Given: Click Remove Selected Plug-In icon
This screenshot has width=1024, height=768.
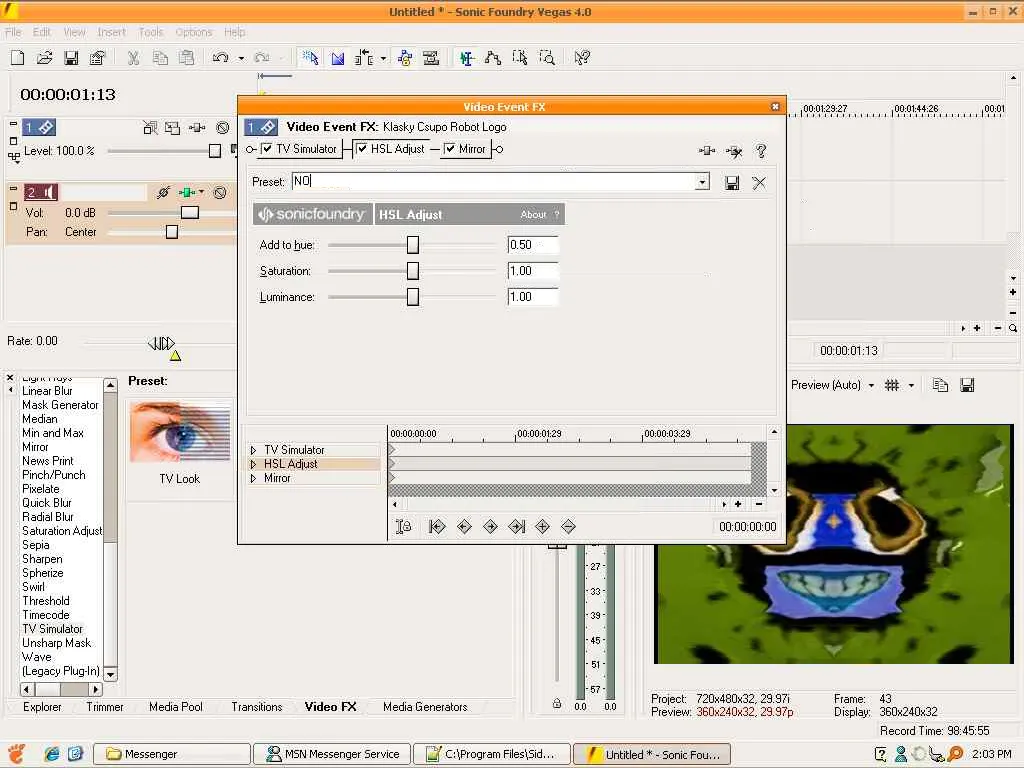Looking at the screenshot, I should 734,152.
